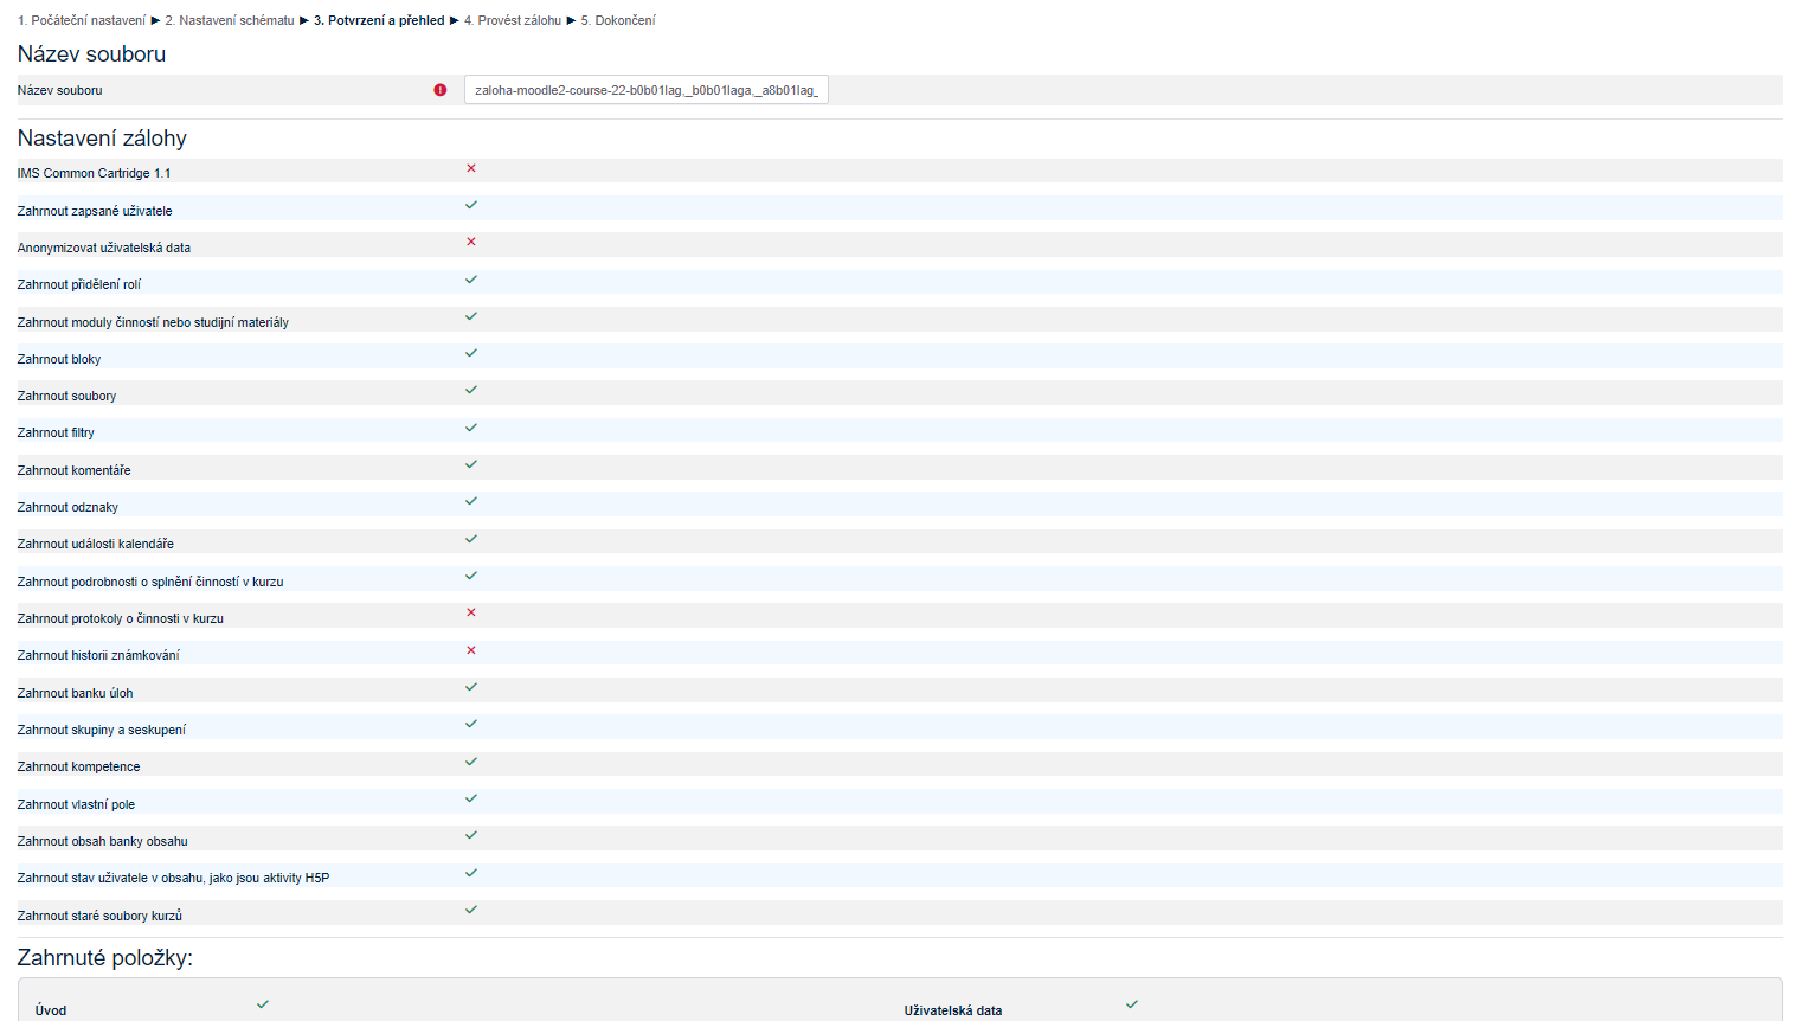Go to step 1. Počáteční nastavení

[x=82, y=20]
